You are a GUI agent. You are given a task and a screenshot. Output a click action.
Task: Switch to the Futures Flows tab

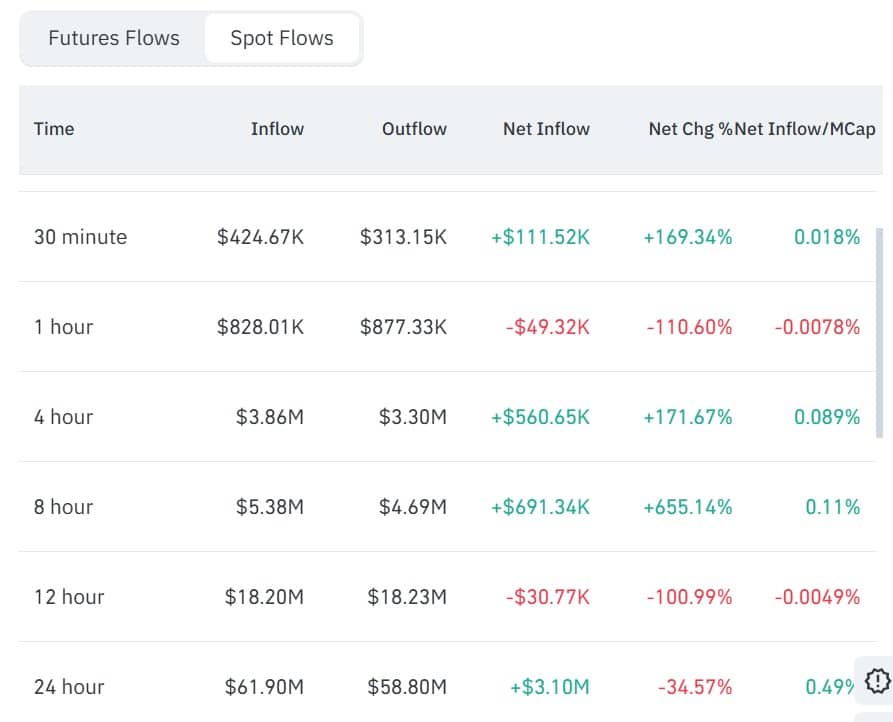111,38
